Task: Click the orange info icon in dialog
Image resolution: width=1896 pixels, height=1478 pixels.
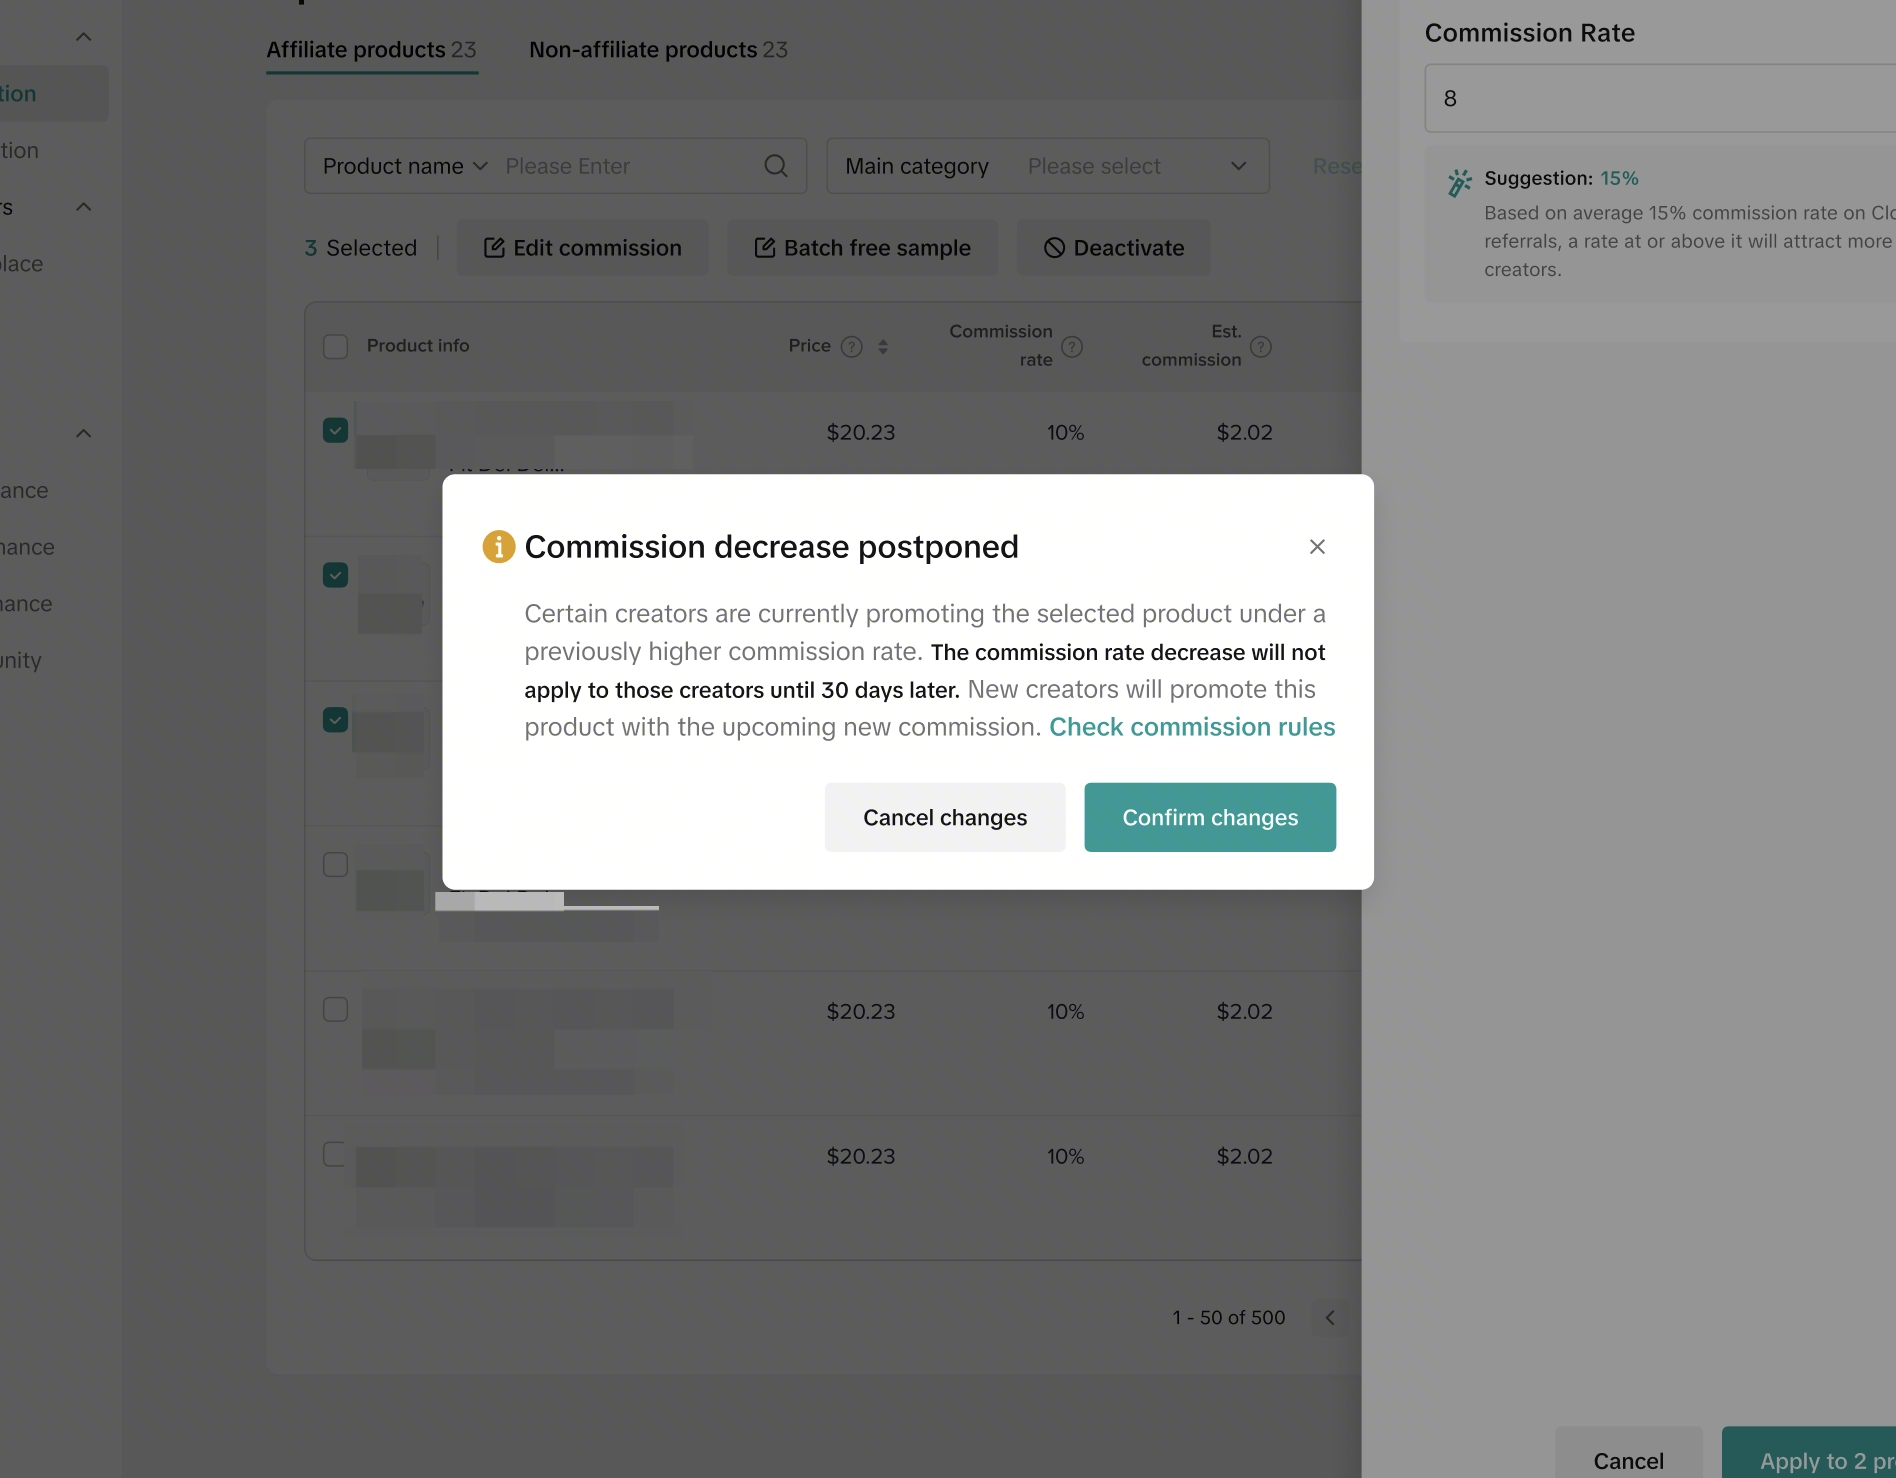Action: (499, 547)
